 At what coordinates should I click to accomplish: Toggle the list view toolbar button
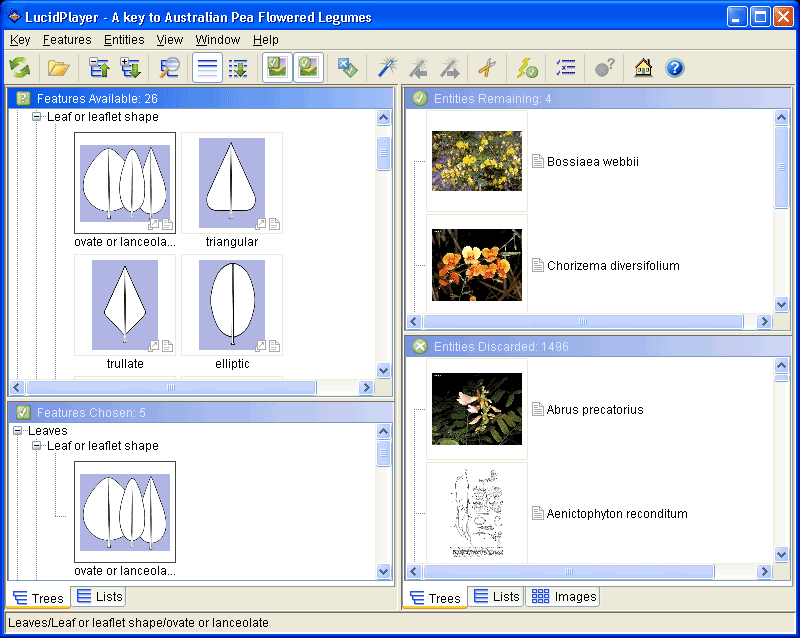click(x=207, y=68)
